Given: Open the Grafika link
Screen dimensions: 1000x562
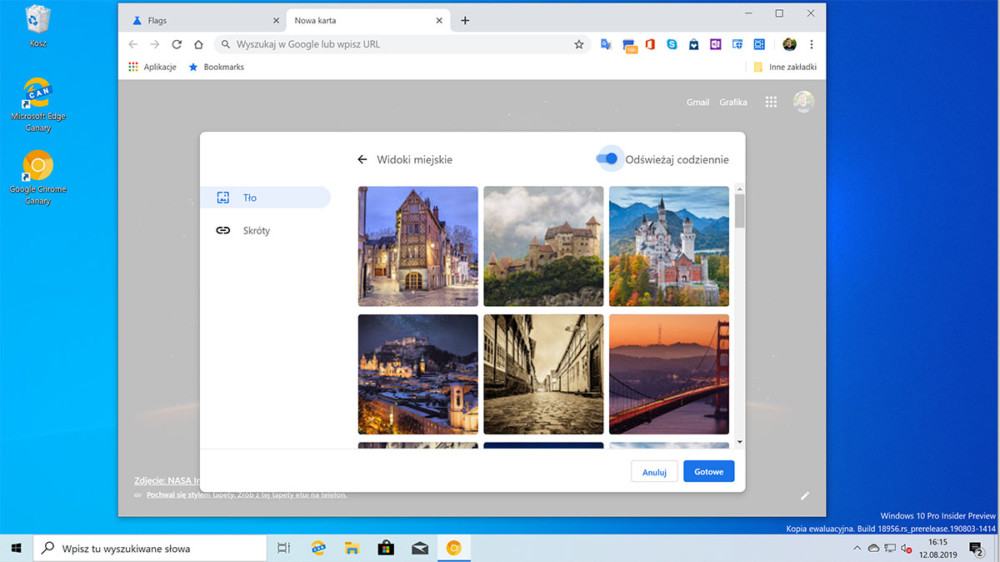Looking at the screenshot, I should tap(733, 102).
